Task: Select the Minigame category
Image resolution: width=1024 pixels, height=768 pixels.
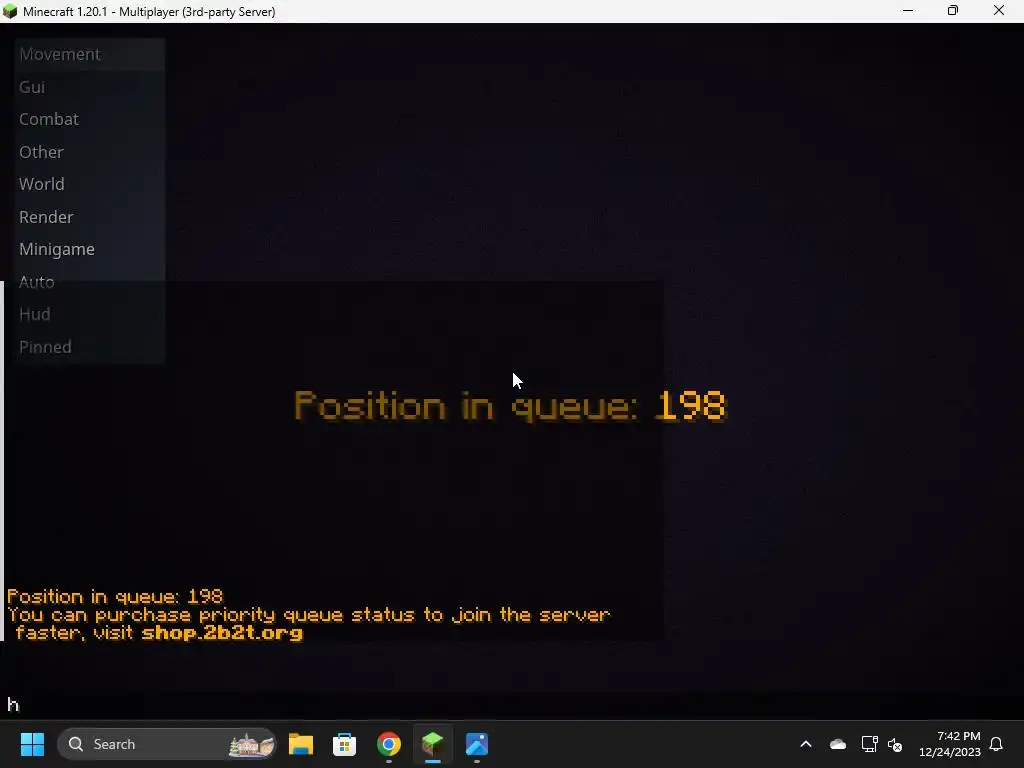Action: coord(89,249)
